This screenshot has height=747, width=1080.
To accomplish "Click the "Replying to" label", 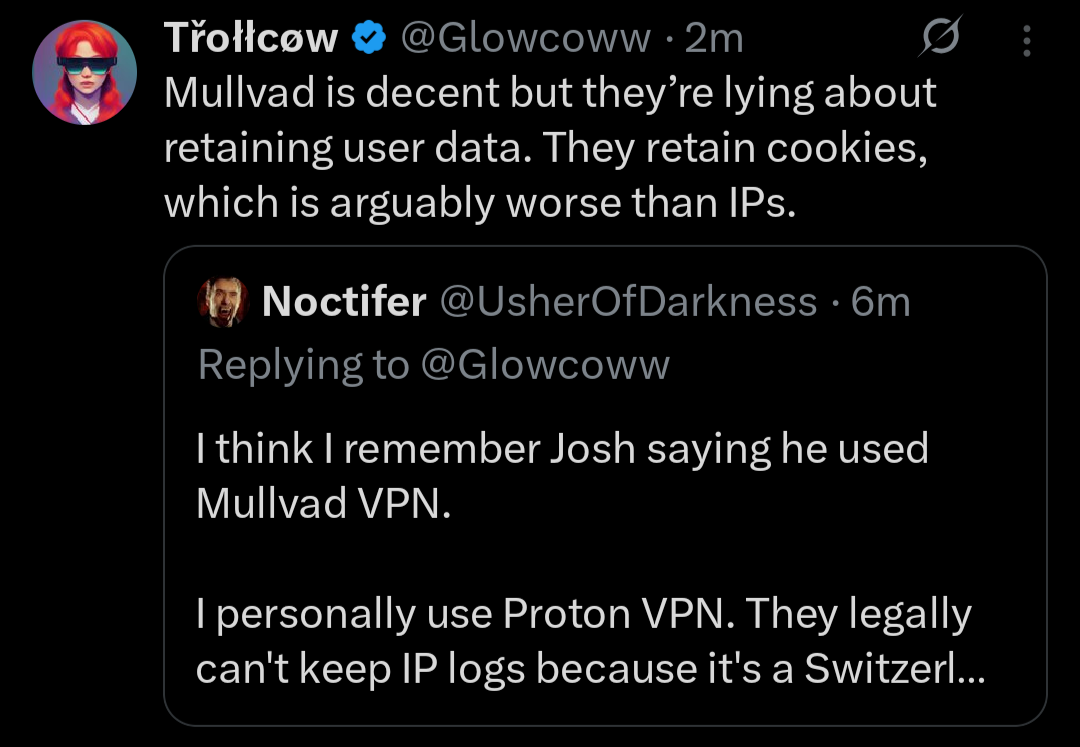I will click(303, 365).
